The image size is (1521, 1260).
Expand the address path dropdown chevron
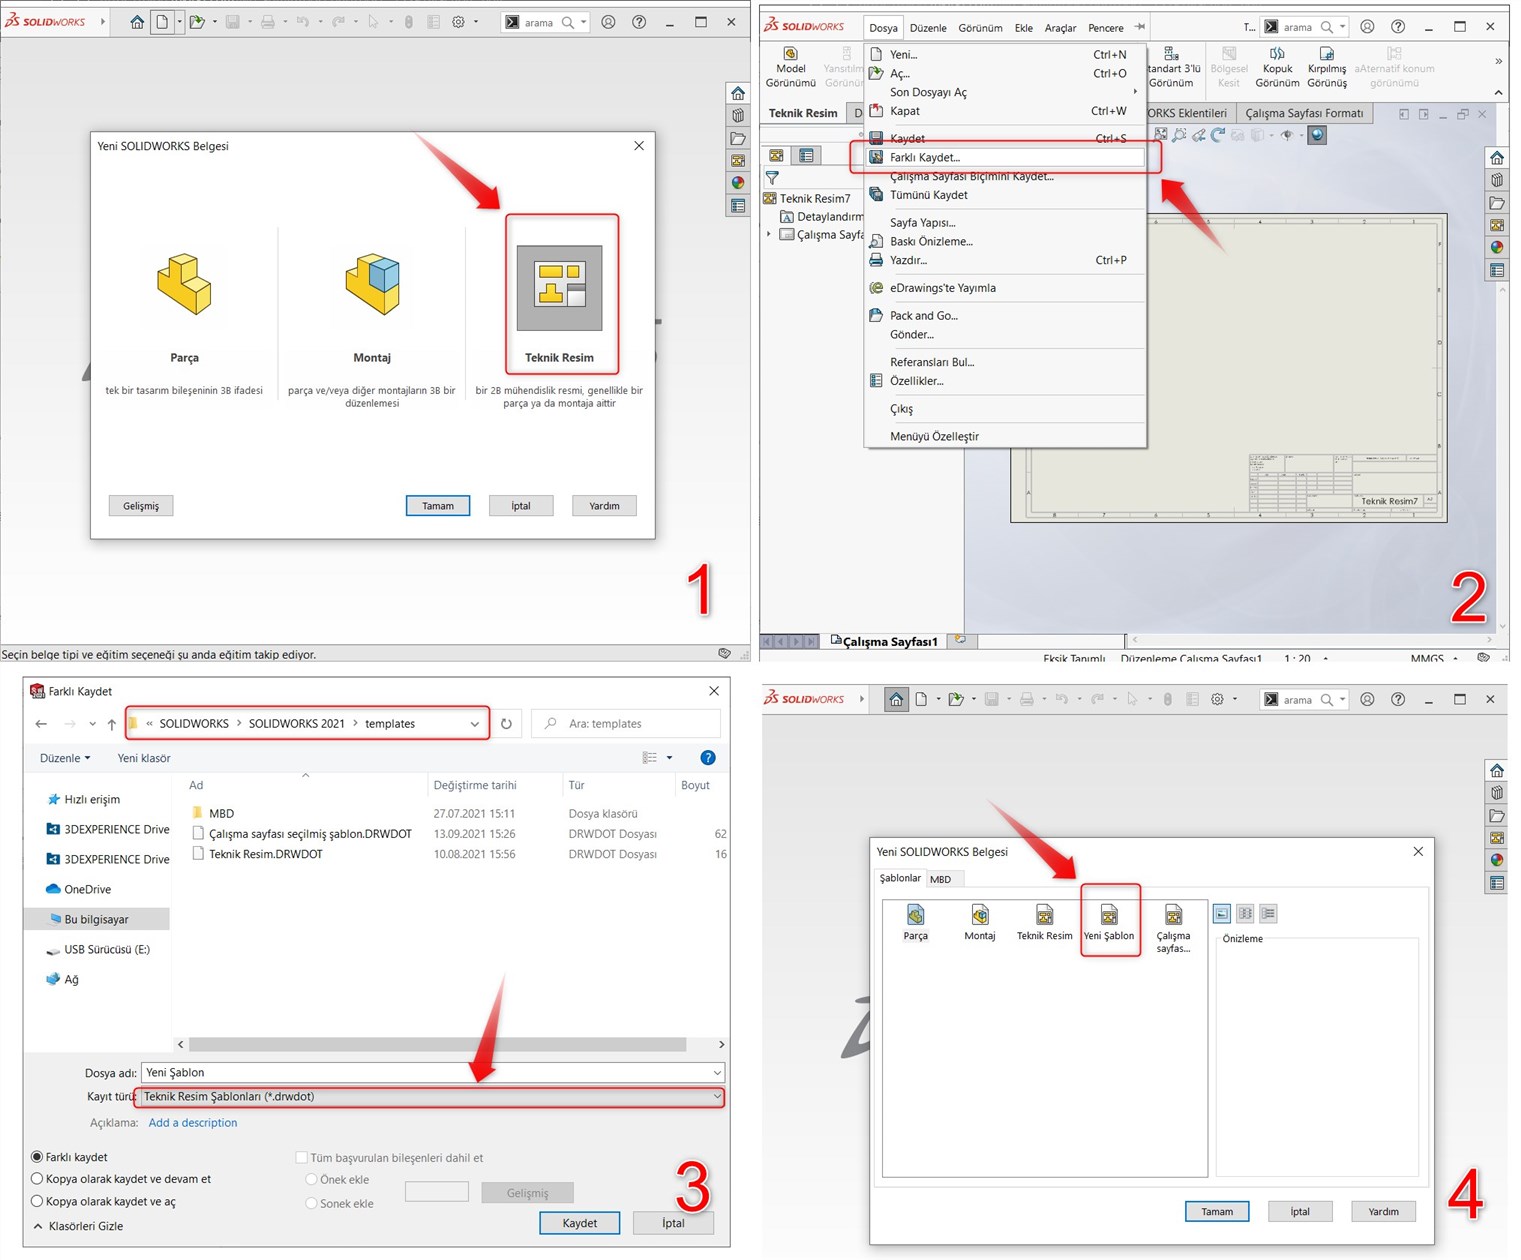475,724
